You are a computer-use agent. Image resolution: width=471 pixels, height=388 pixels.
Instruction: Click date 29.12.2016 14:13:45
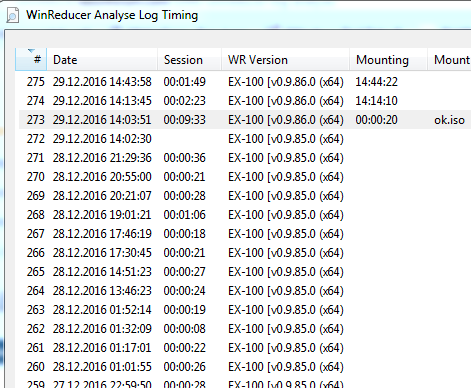[x=102, y=101]
